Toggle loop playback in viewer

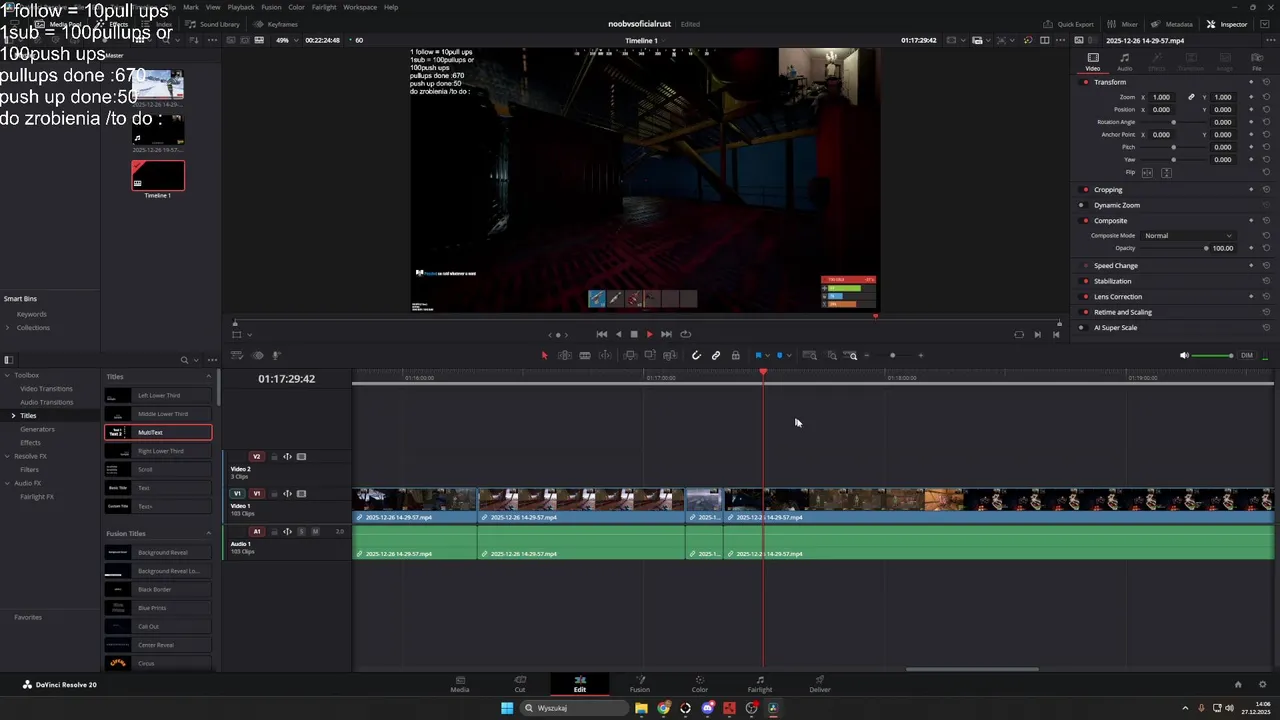[x=685, y=334]
